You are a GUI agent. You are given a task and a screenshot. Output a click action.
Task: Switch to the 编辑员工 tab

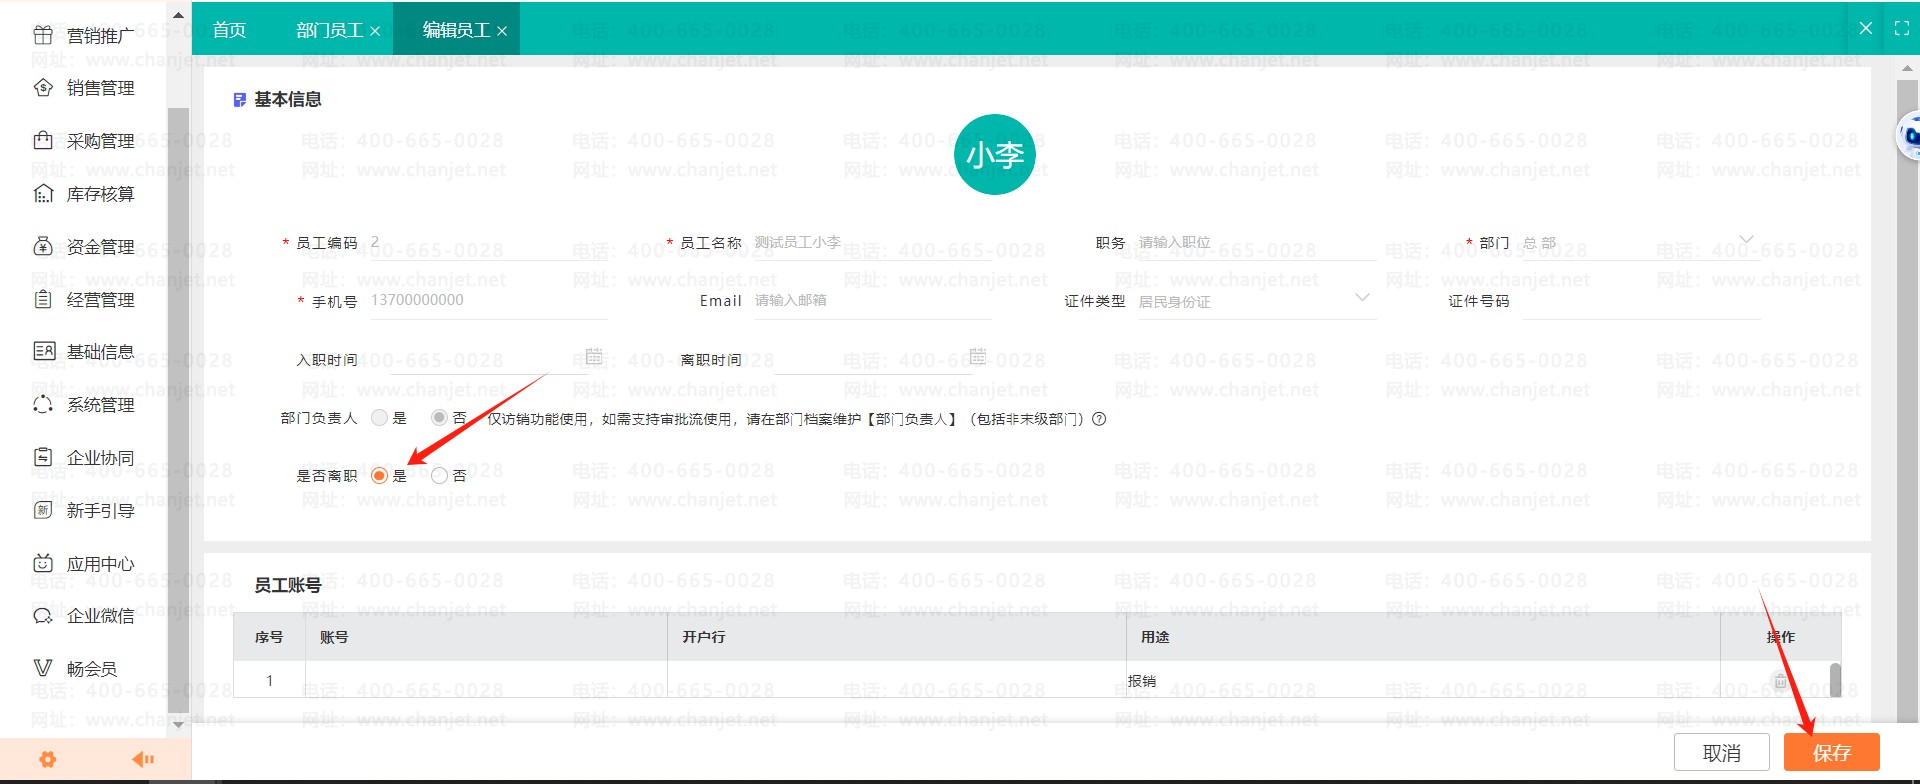[456, 30]
